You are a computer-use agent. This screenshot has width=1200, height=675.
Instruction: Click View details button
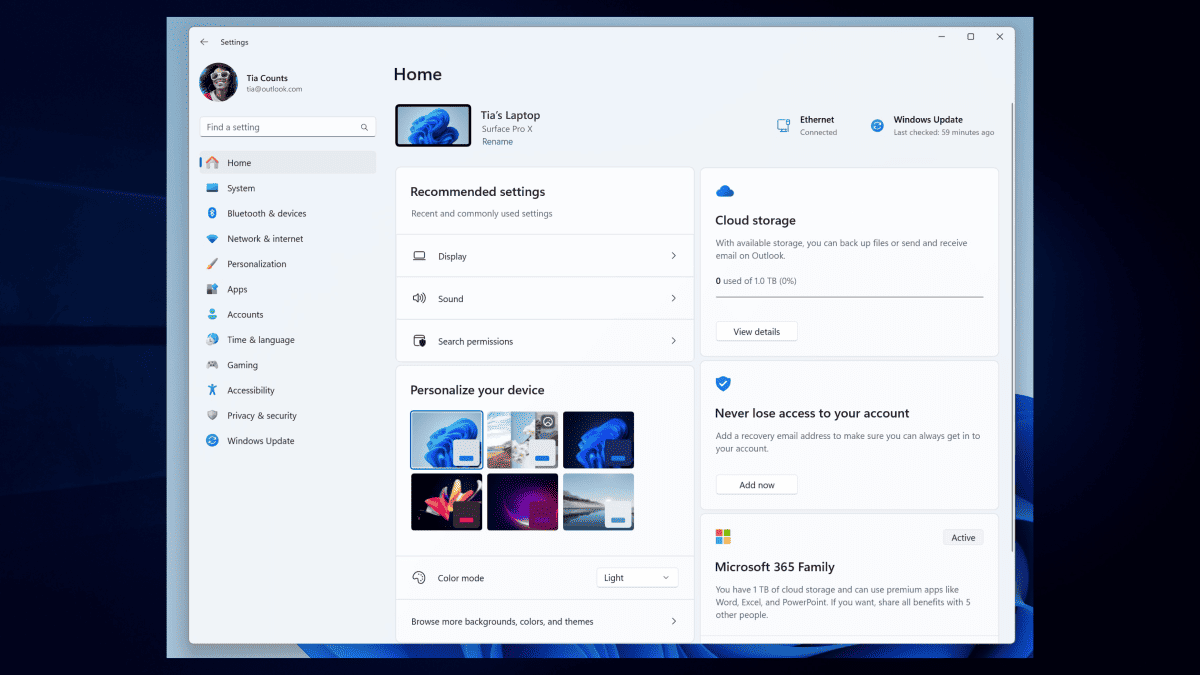point(756,331)
